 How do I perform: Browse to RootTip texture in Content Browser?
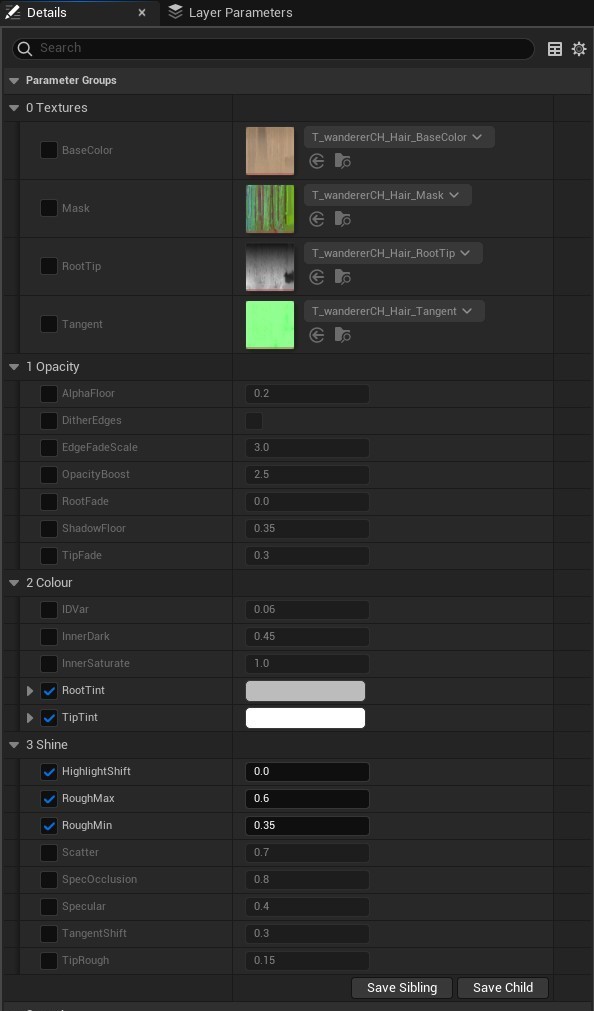(342, 277)
